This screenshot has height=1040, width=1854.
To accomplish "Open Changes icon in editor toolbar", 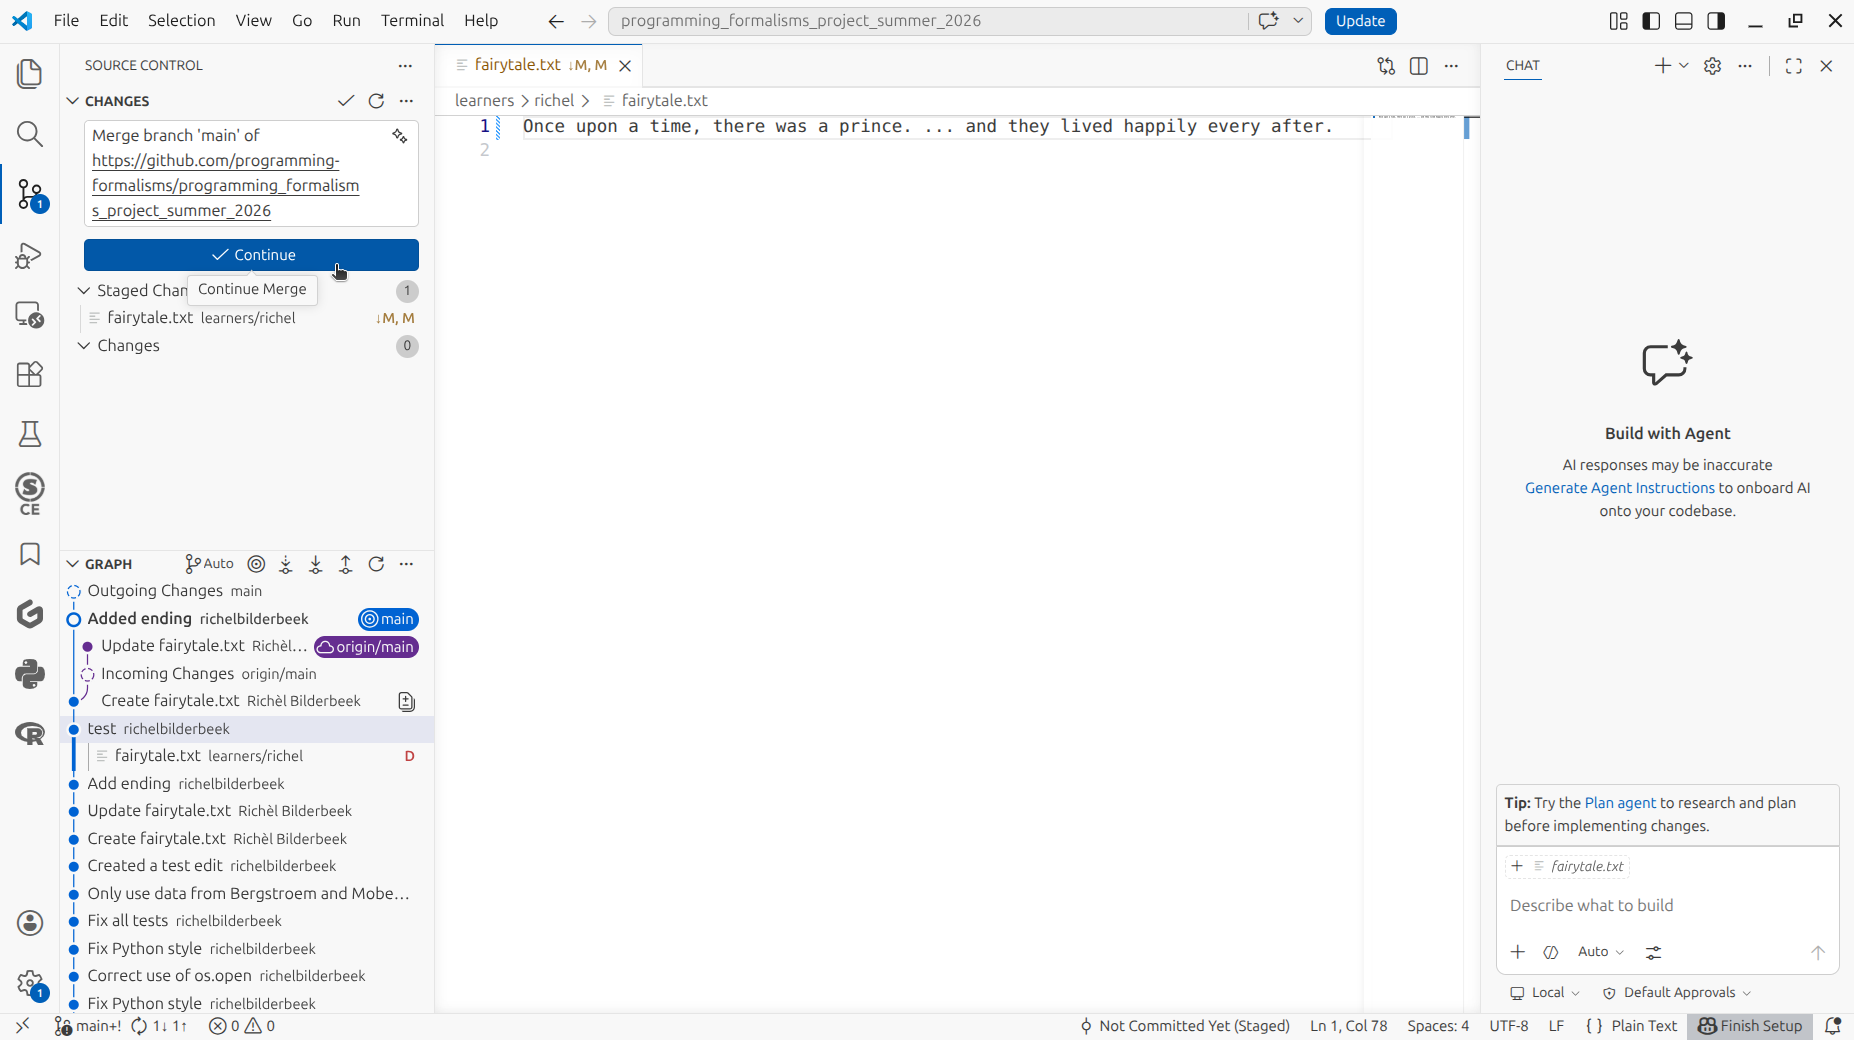I will [x=1386, y=66].
